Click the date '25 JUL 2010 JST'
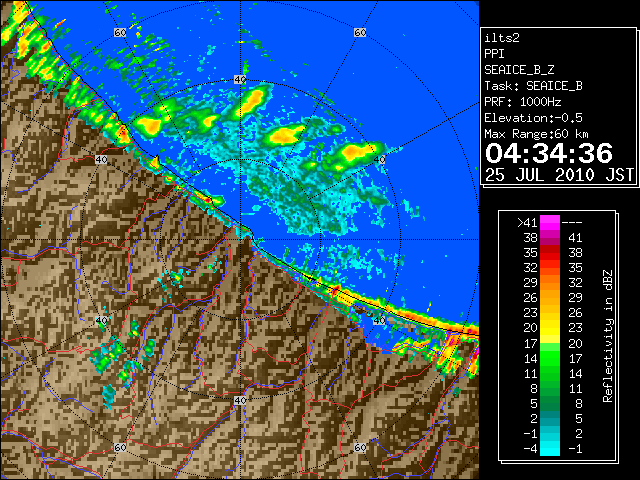Screen dimensions: 640x480 pyautogui.click(x=559, y=175)
